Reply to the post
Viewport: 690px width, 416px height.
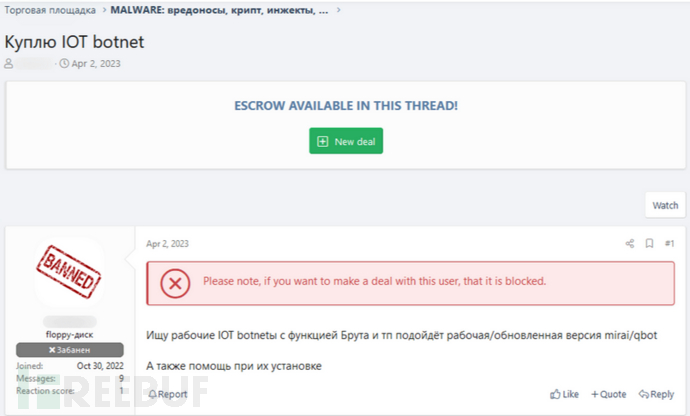pyautogui.click(x=656, y=394)
